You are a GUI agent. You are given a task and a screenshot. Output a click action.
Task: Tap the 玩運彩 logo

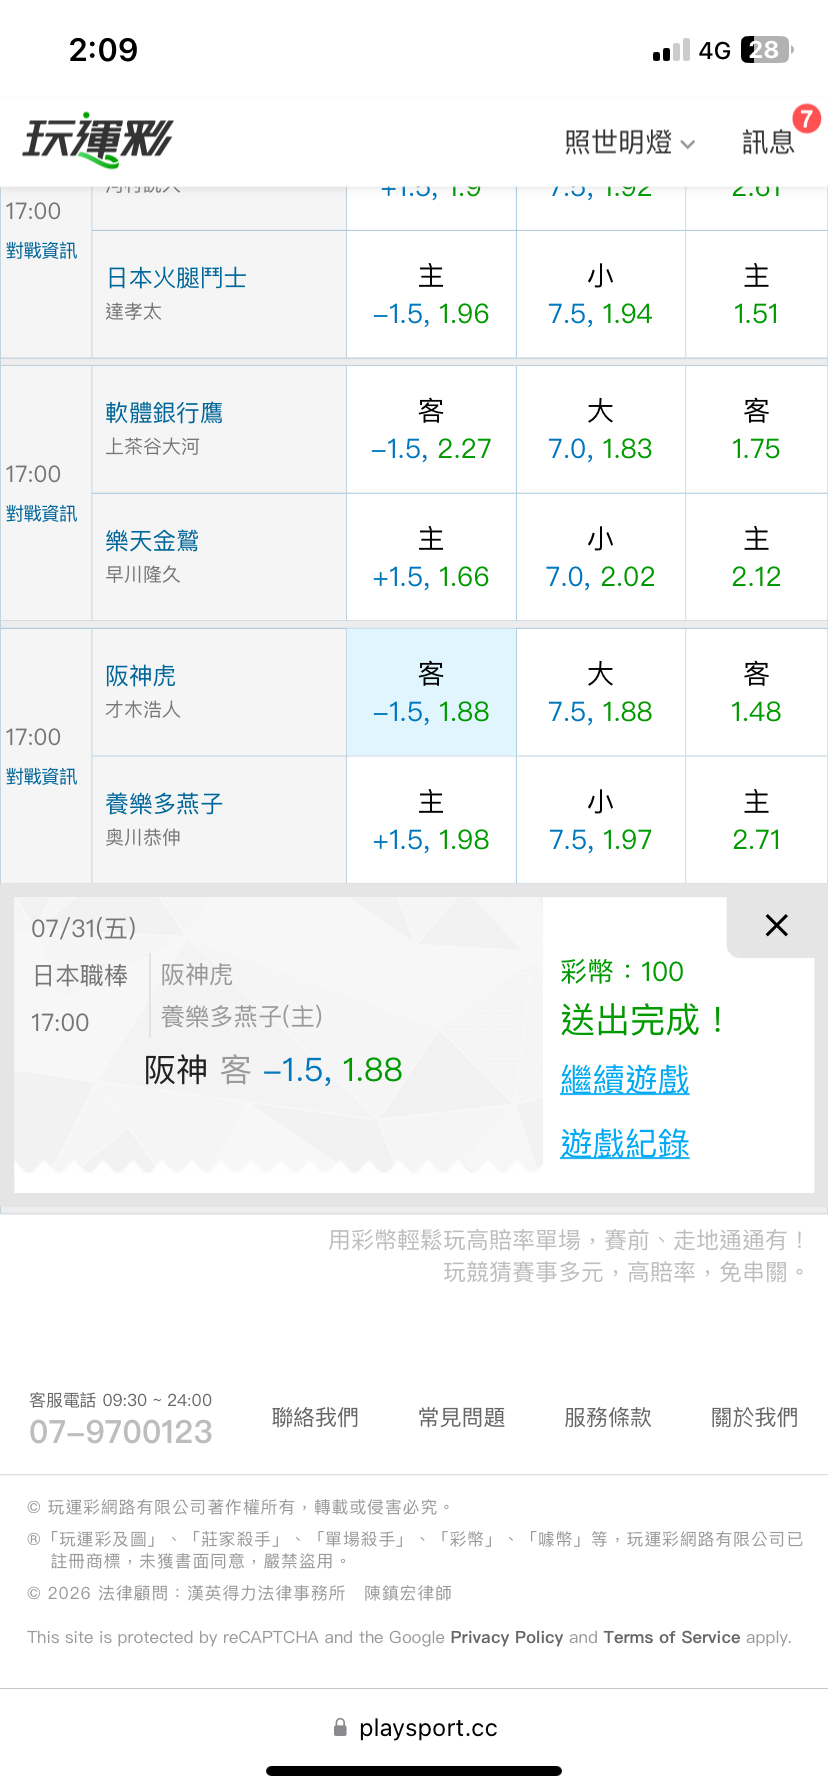tap(98, 139)
